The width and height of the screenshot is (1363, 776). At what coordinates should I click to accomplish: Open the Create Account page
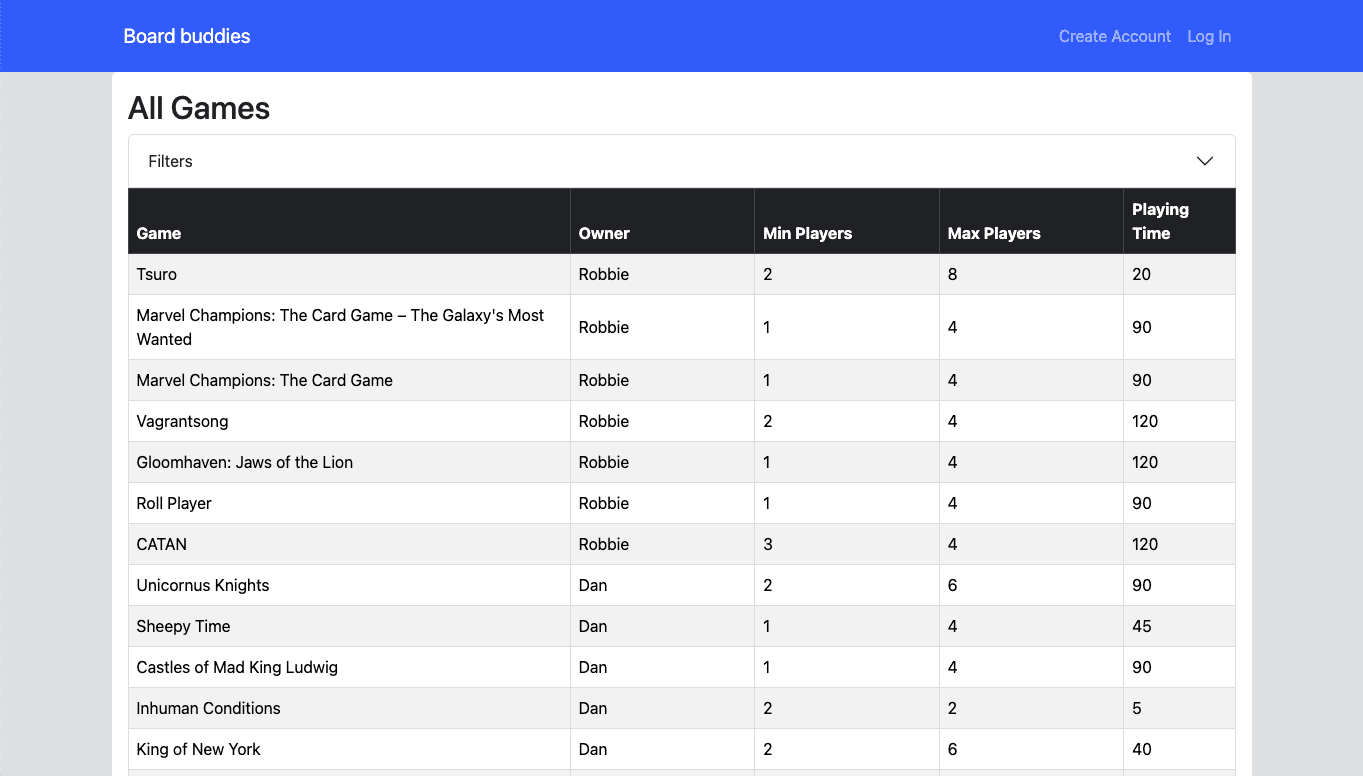(1115, 36)
